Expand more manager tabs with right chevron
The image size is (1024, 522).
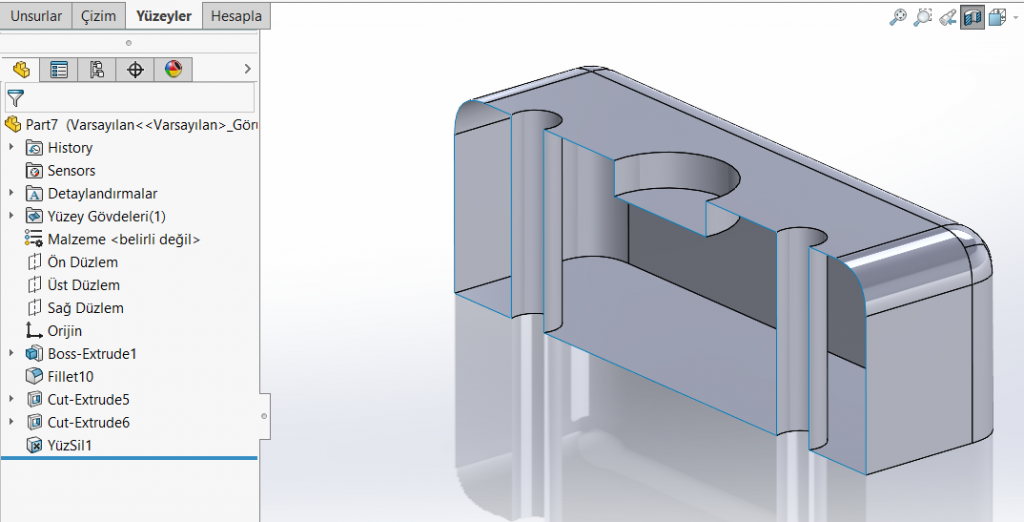click(247, 69)
